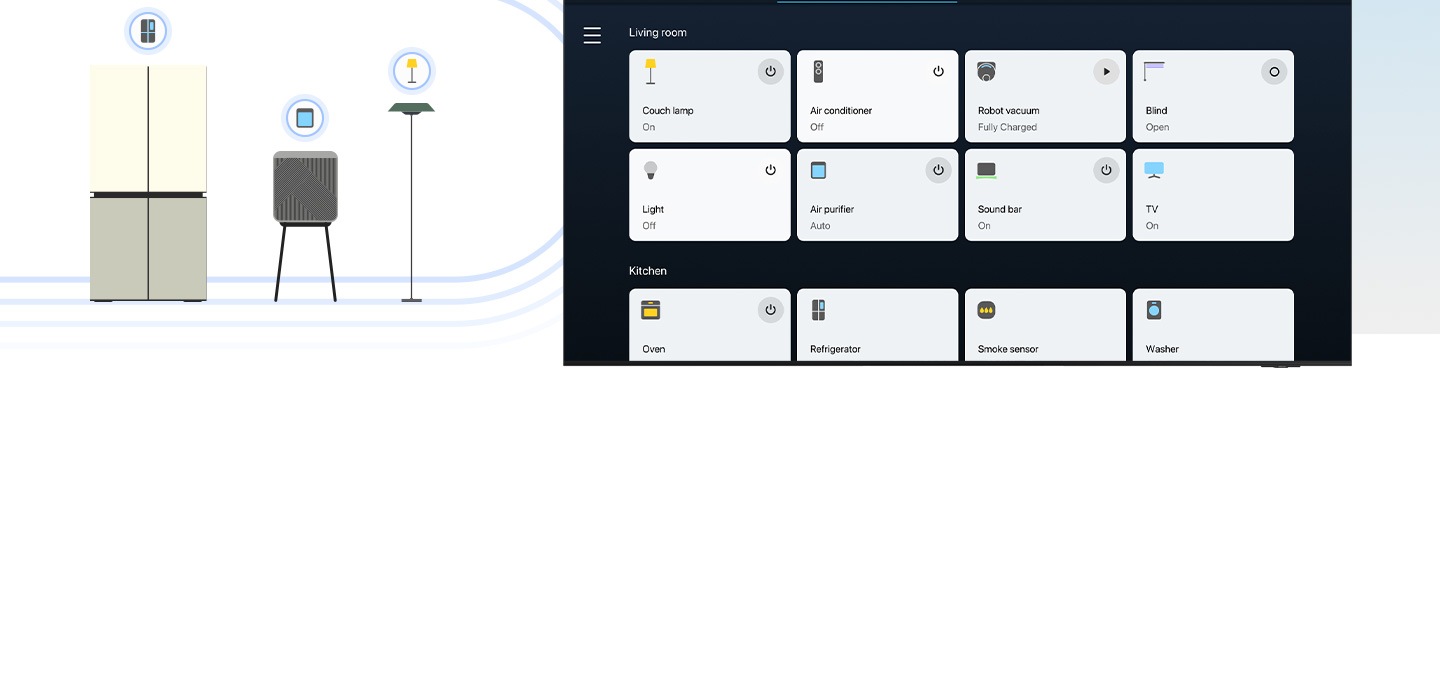1440x678 pixels.
Task: Switch on the Light power button
Action: [x=770, y=170]
